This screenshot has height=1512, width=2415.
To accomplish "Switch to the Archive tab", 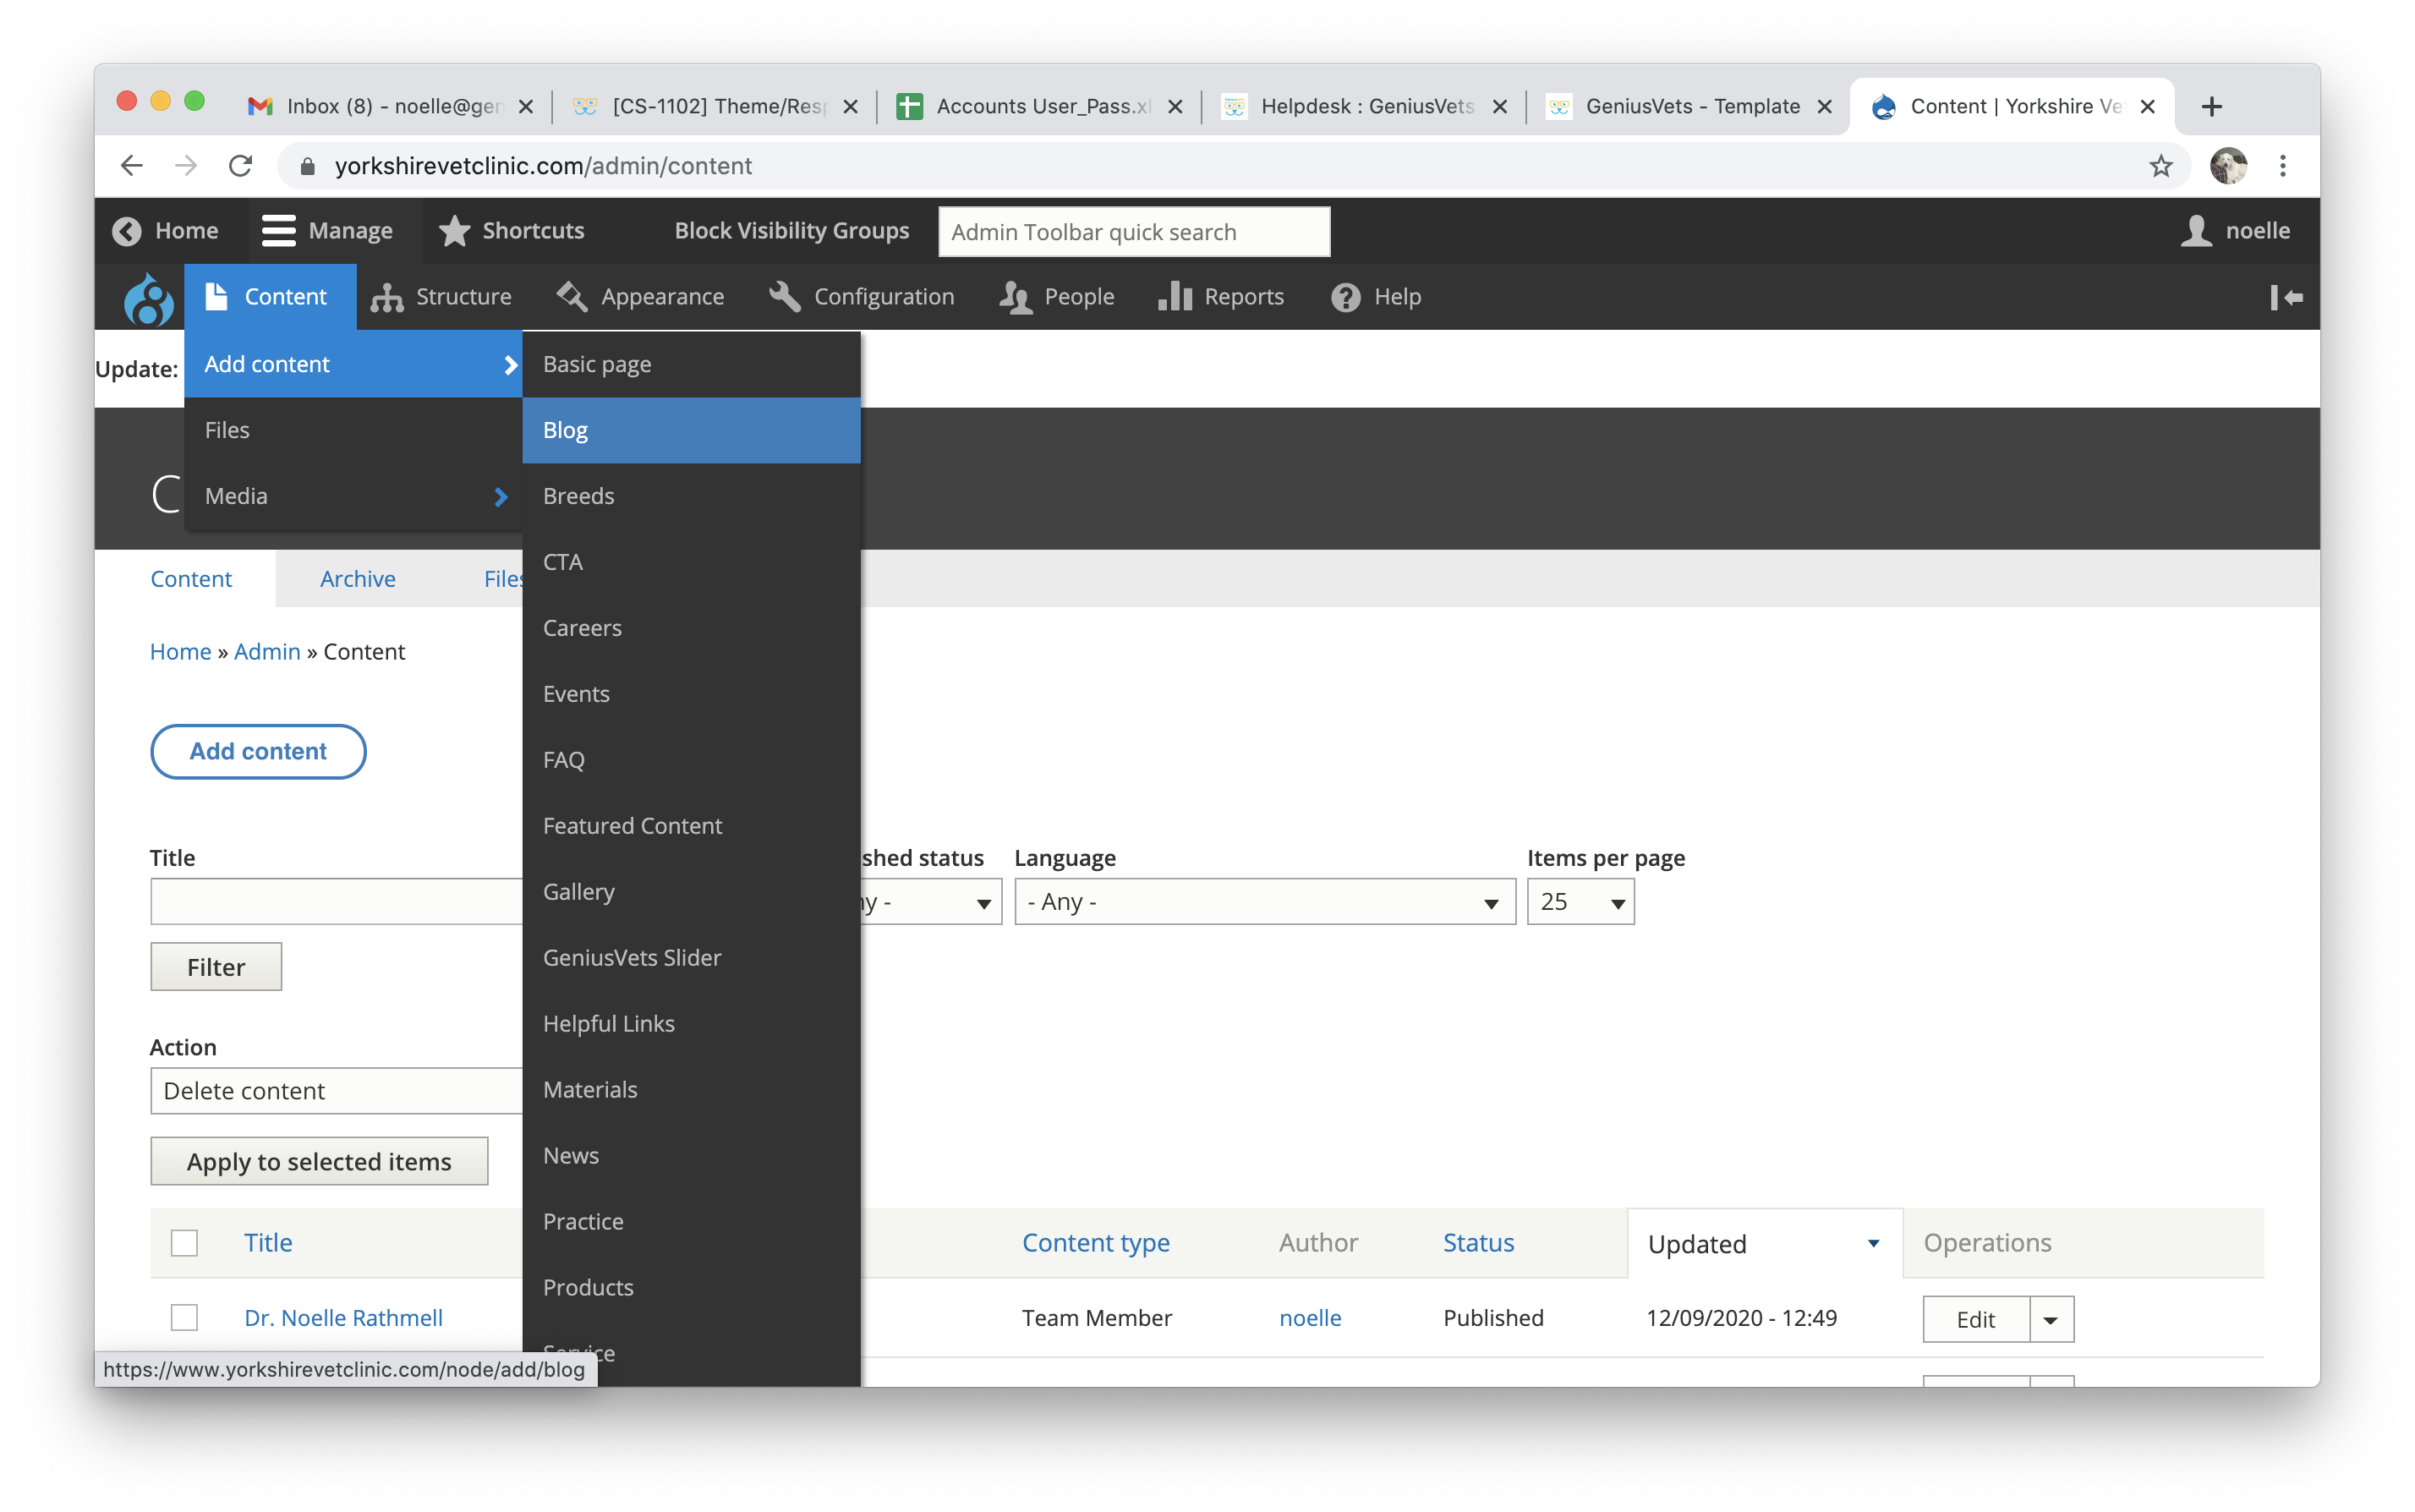I will 357,579.
